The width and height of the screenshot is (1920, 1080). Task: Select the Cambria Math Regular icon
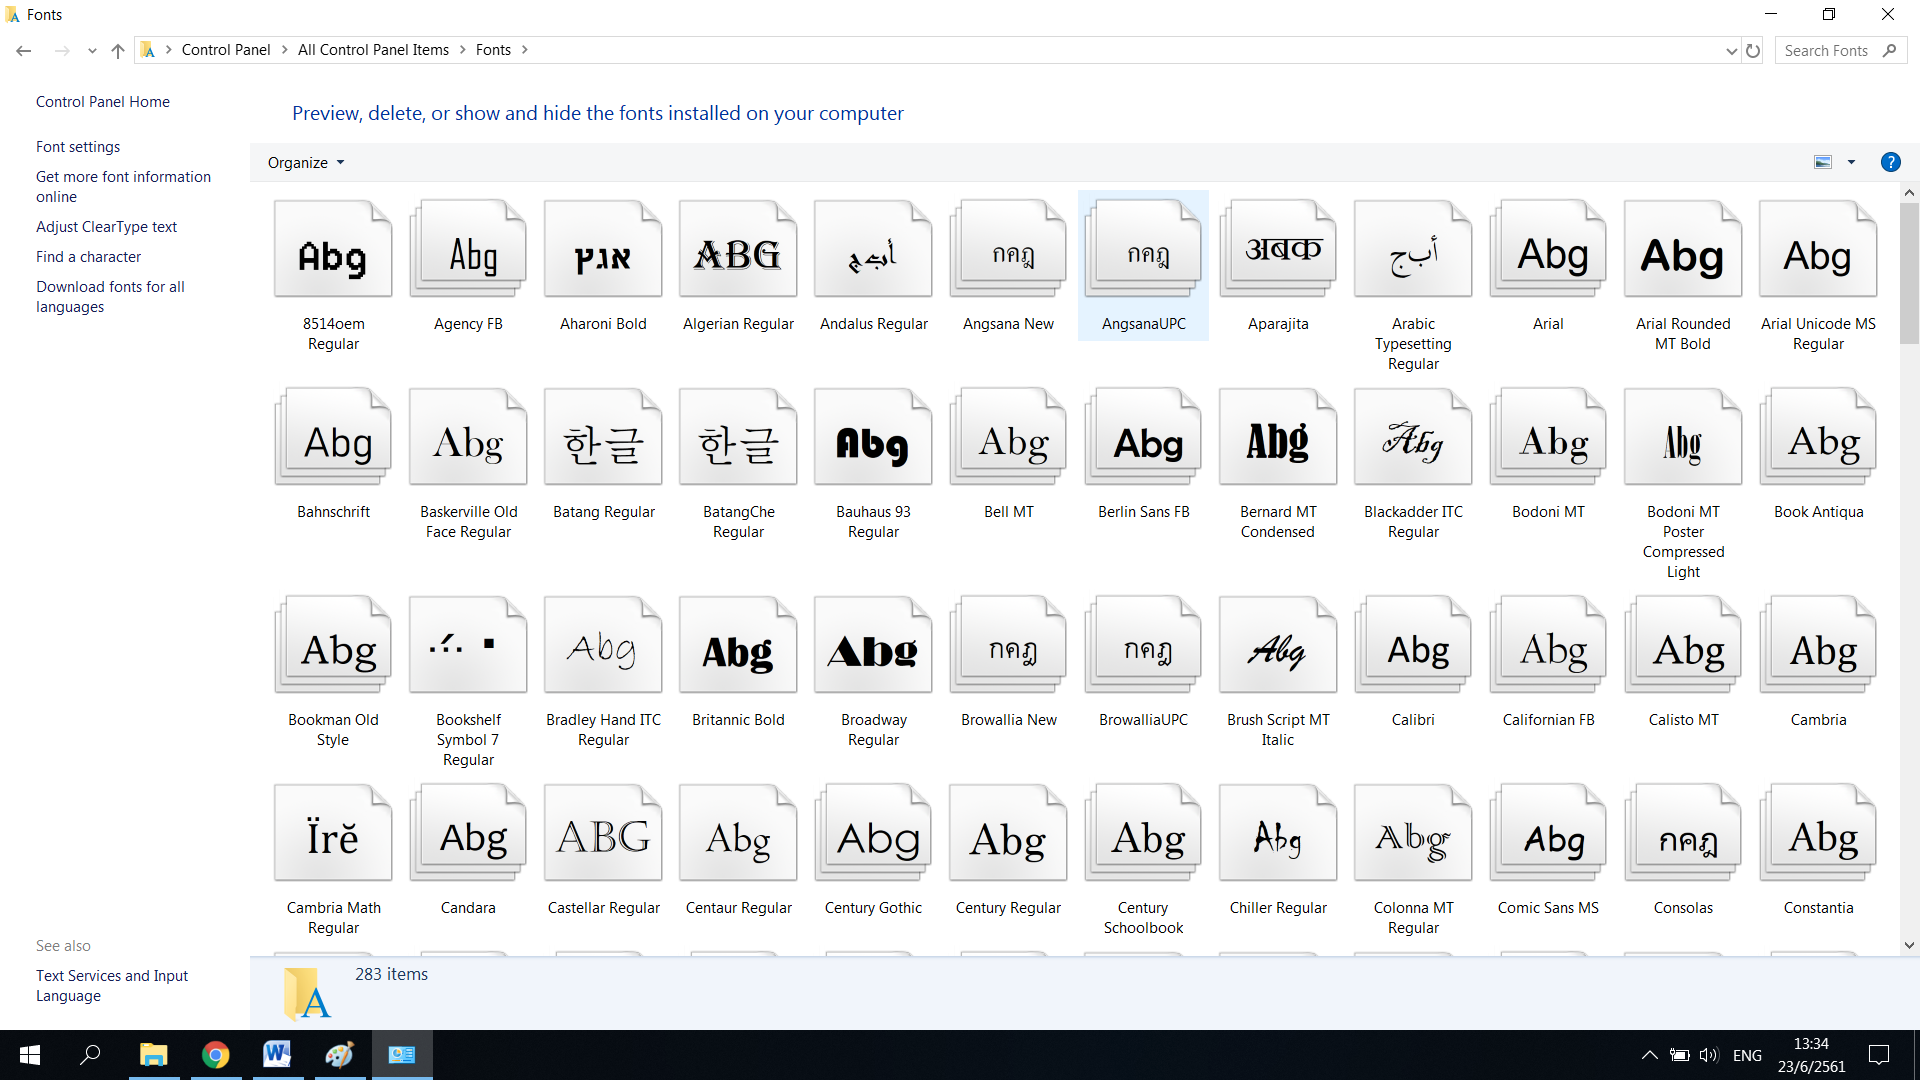click(x=333, y=833)
